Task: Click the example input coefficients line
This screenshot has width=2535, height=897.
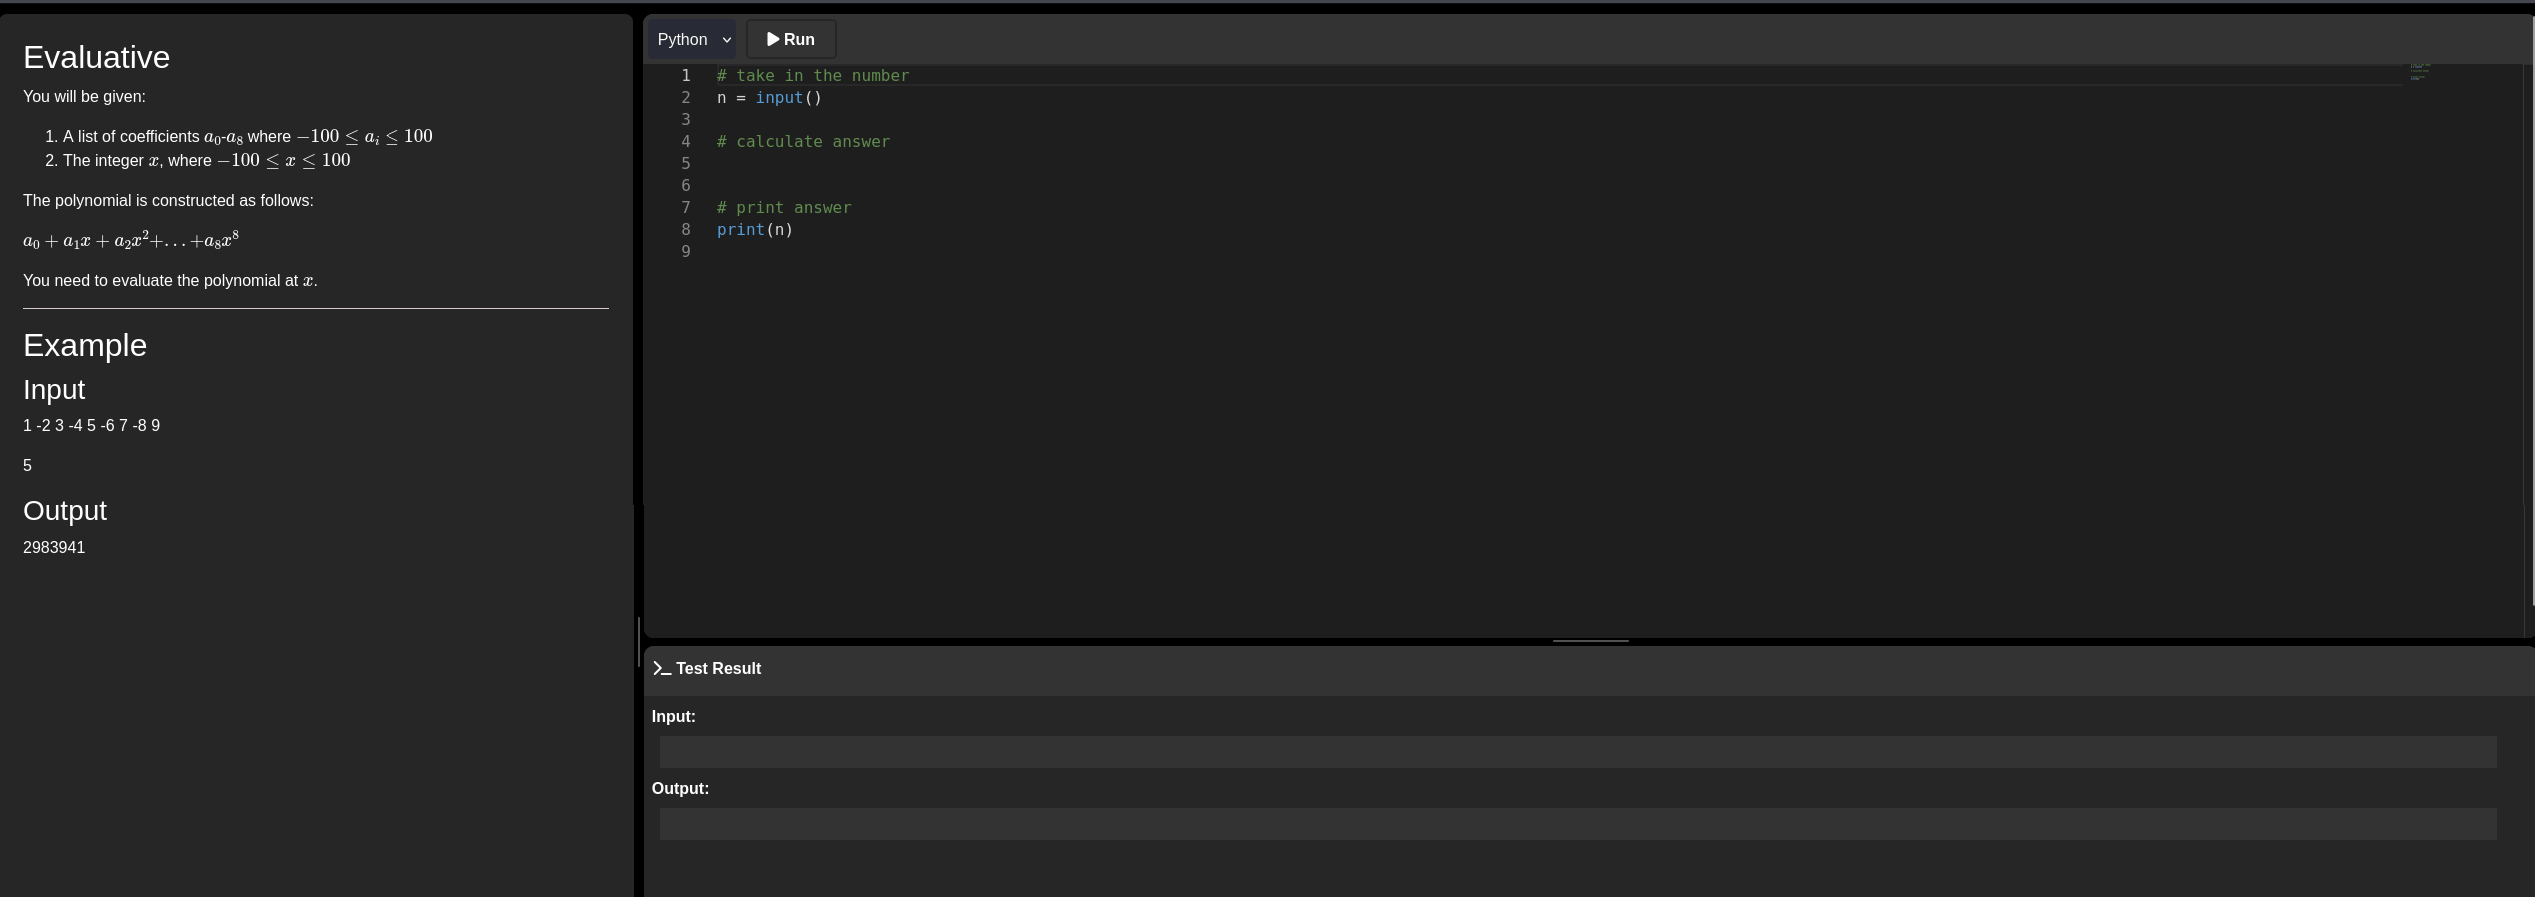Action: tap(91, 426)
